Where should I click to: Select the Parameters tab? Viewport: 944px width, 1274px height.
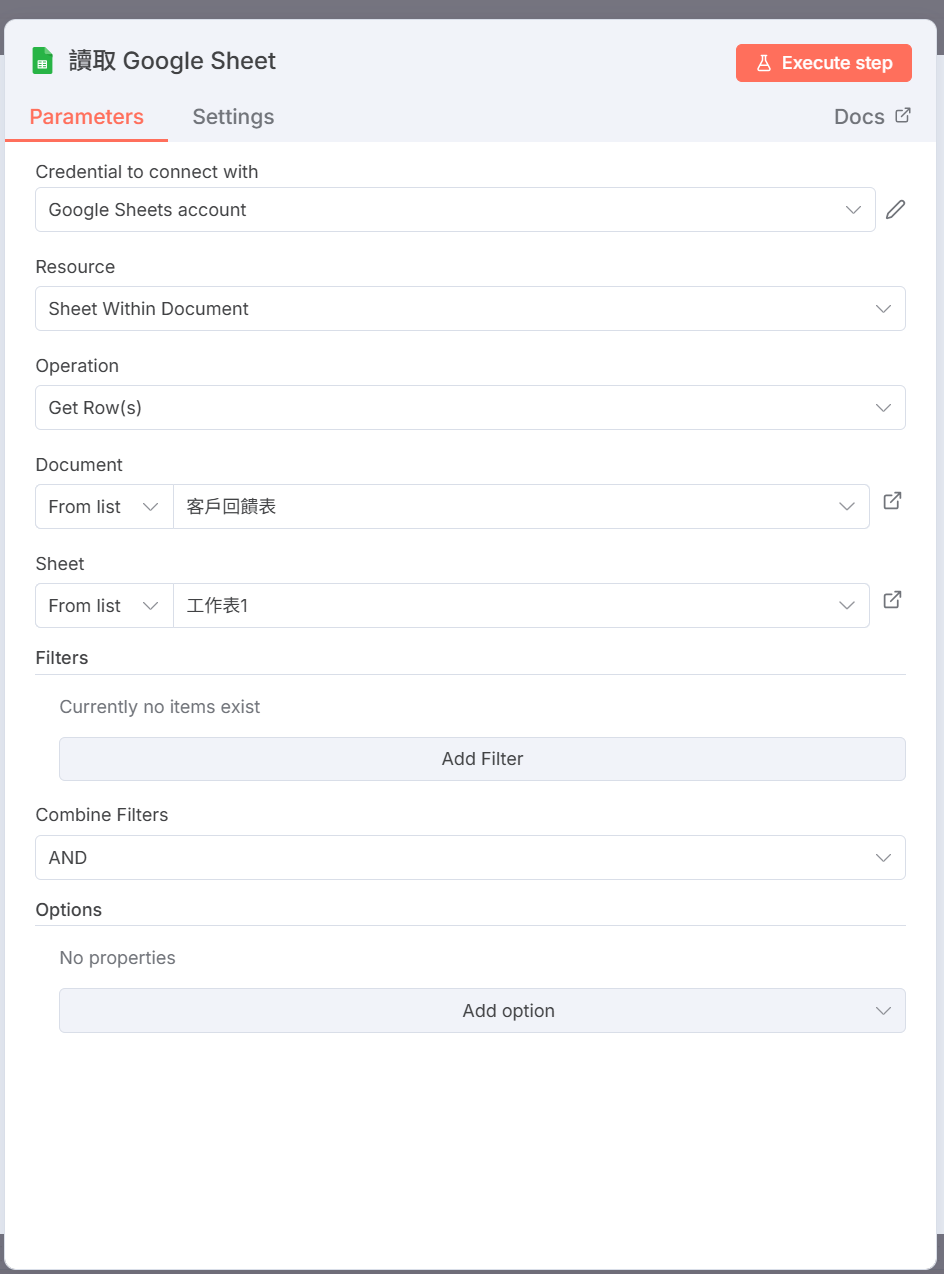point(87,117)
